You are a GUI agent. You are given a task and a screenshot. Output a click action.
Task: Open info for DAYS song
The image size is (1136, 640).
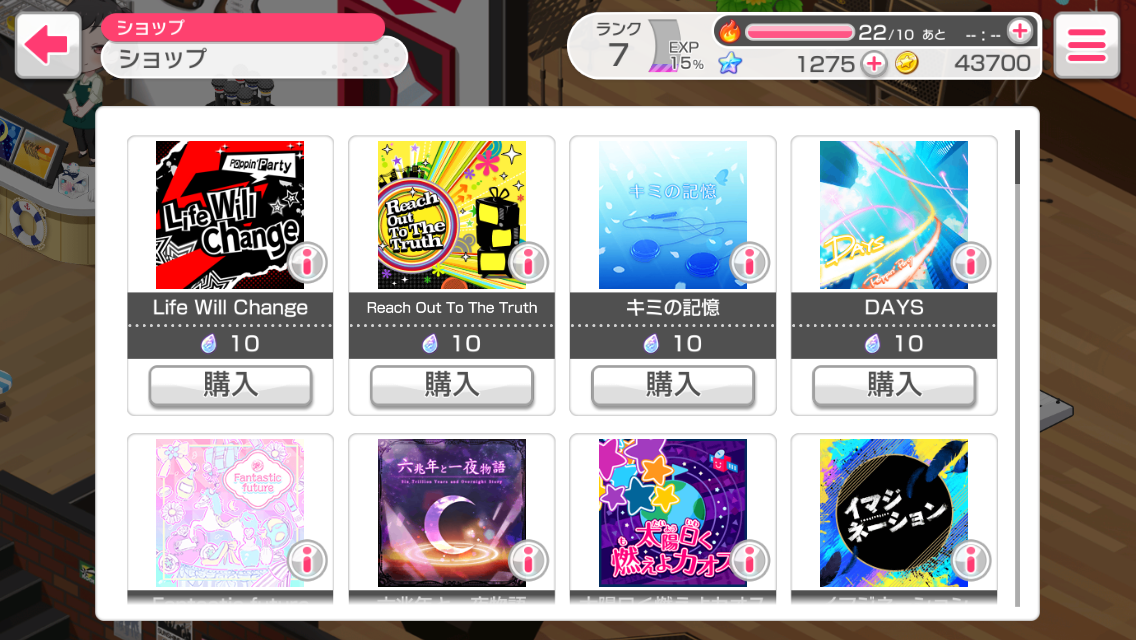(971, 262)
